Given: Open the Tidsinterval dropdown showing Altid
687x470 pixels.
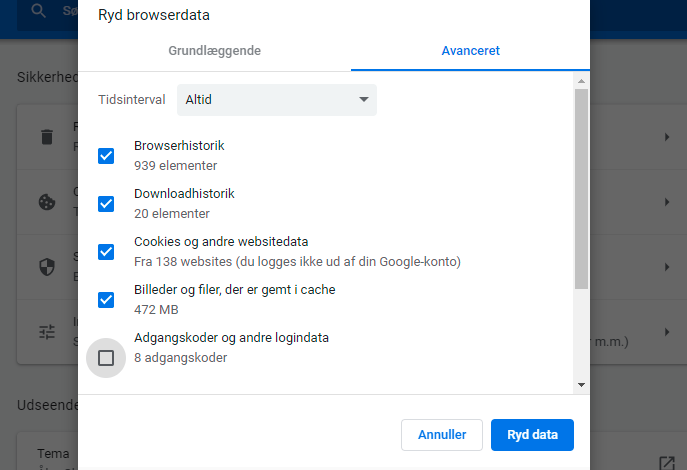Looking at the screenshot, I should click(x=277, y=100).
